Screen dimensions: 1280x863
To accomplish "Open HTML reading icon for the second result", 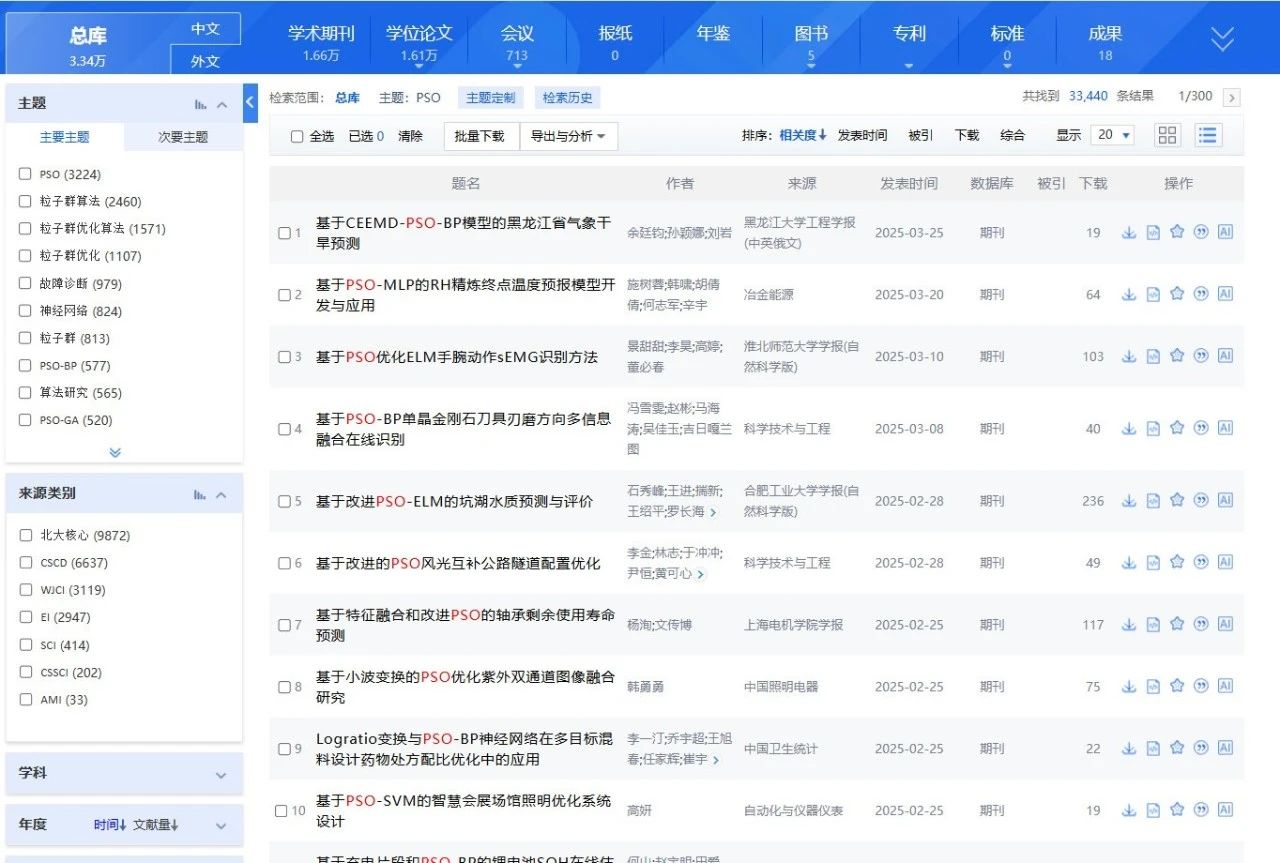I will tap(1153, 295).
